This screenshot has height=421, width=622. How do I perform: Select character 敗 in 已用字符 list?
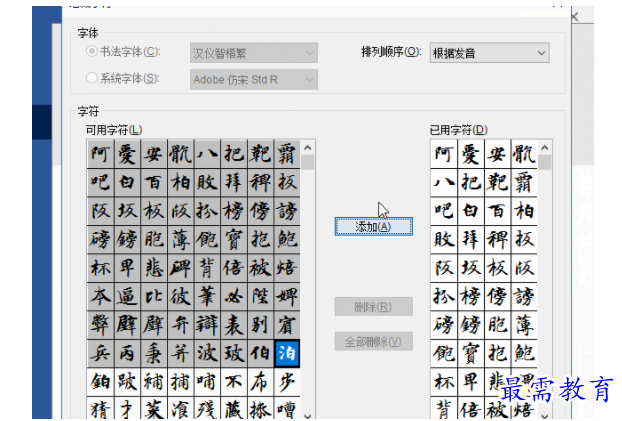[444, 239]
